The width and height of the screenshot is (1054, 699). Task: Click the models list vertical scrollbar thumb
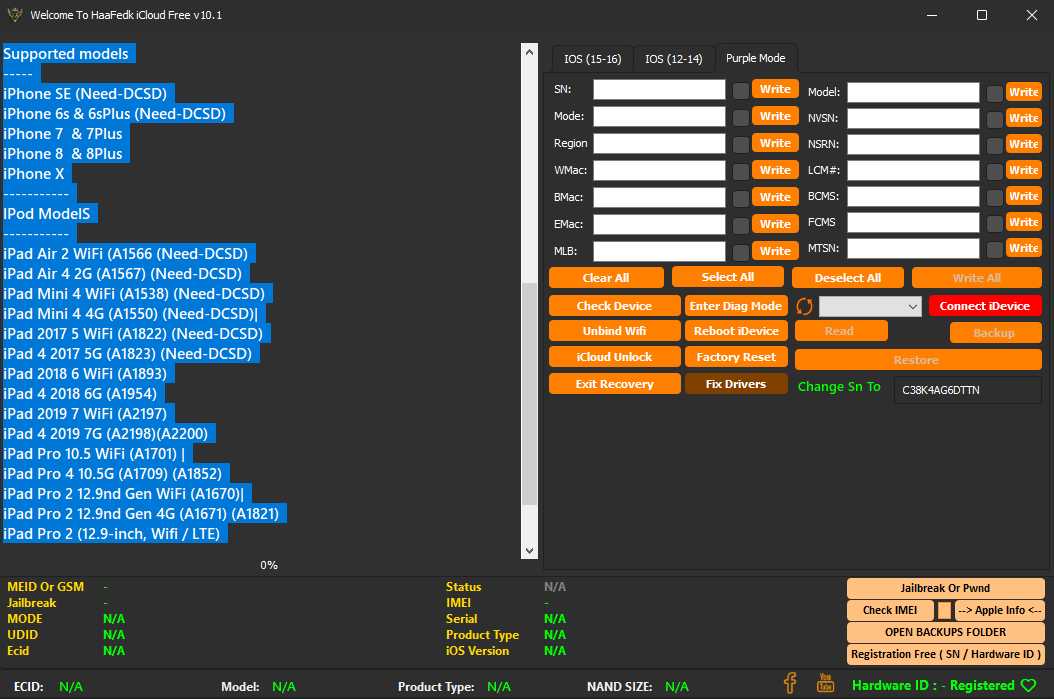coord(529,393)
